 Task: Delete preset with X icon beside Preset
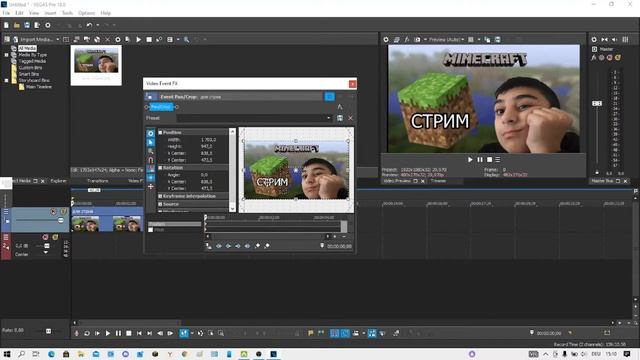click(x=350, y=118)
